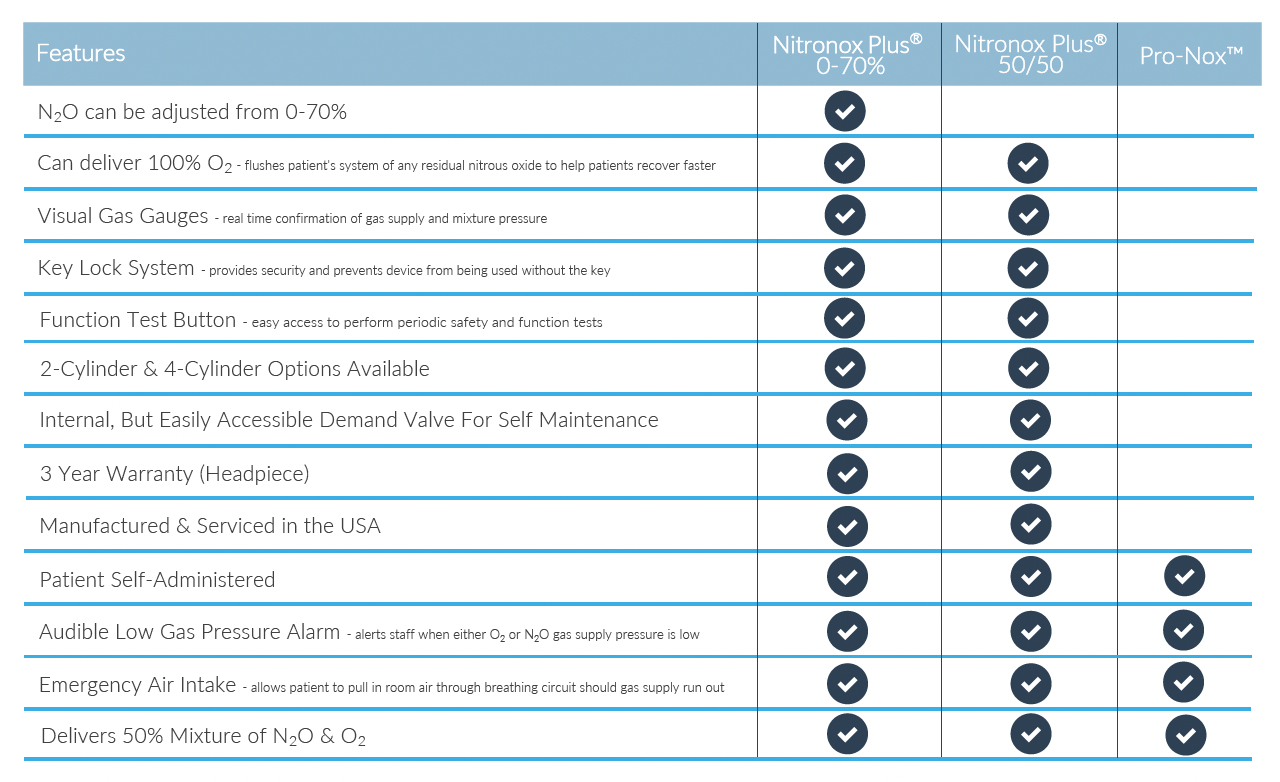The width and height of the screenshot is (1280, 782).
Task: Click the Internal Demand Valve feature text
Action: point(349,420)
